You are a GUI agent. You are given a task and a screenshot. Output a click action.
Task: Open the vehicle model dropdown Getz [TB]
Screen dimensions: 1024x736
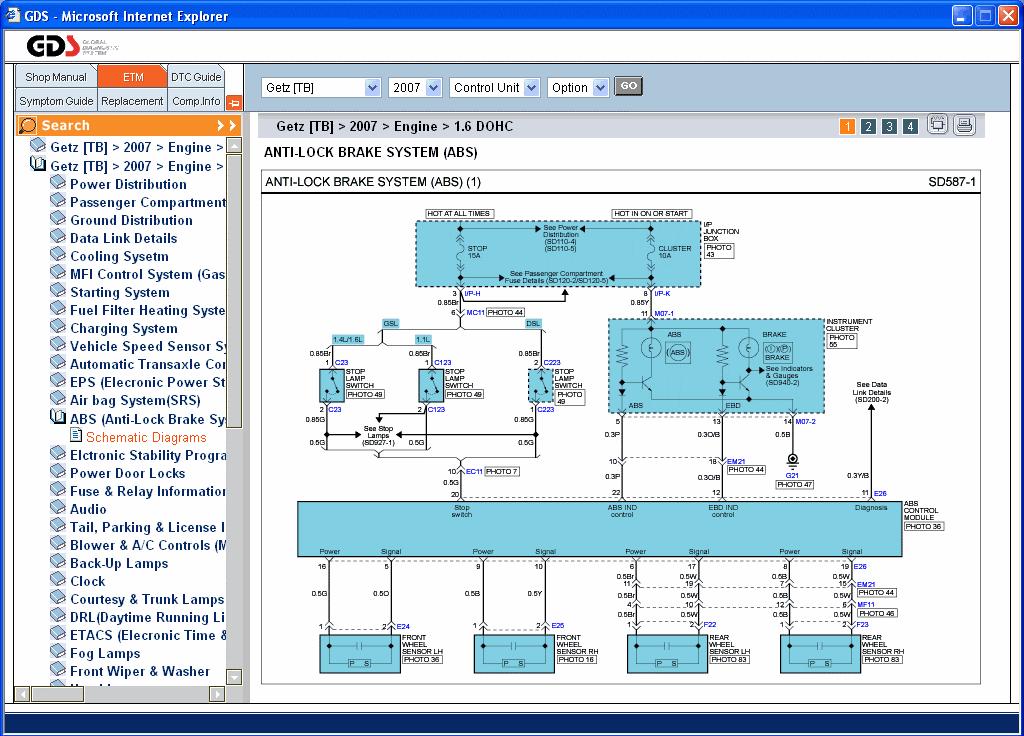[321, 88]
